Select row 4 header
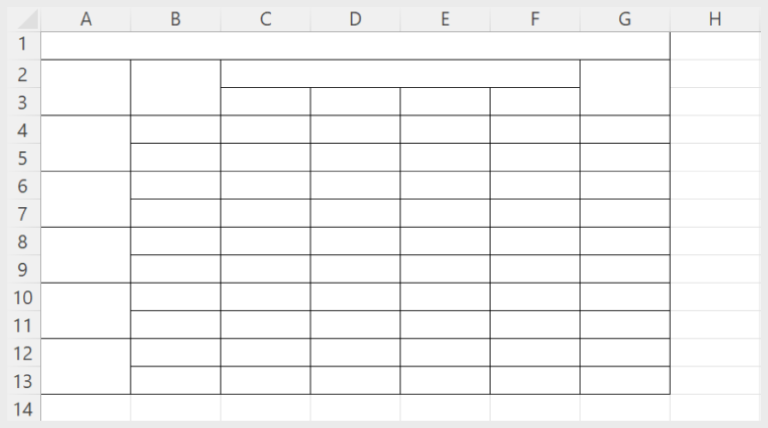This screenshot has height=428, width=768. coord(24,130)
